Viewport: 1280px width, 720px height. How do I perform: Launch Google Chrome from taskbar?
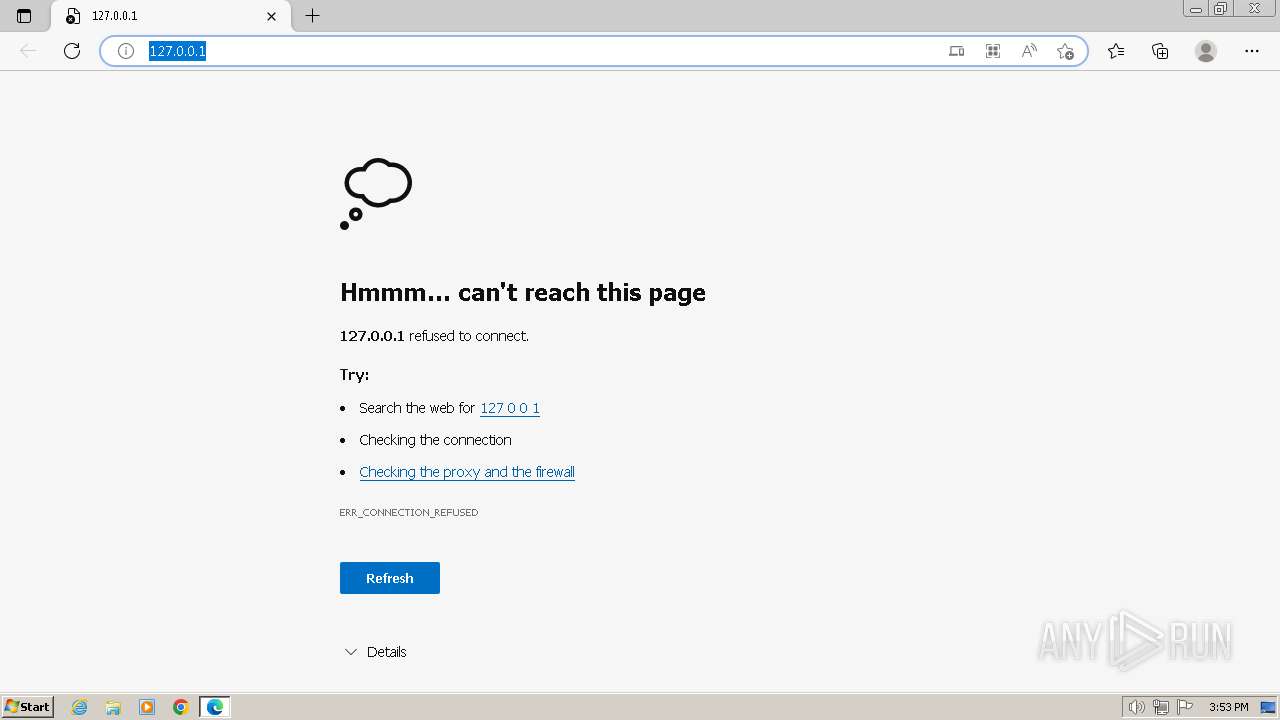pos(181,707)
